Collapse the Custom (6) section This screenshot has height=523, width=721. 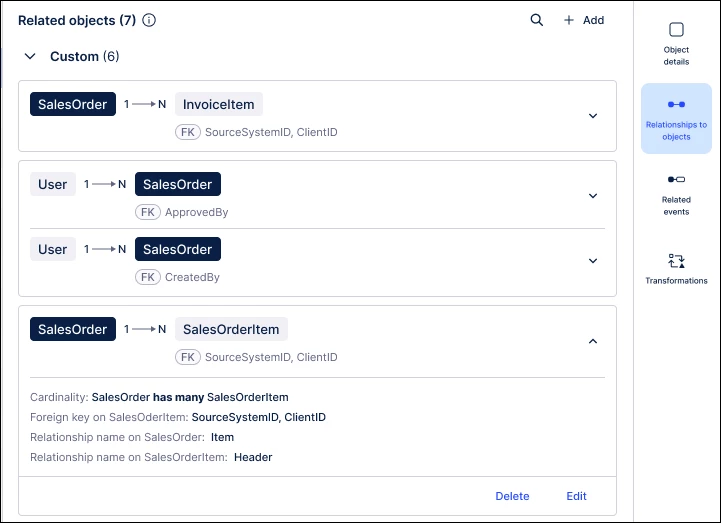coord(30,57)
